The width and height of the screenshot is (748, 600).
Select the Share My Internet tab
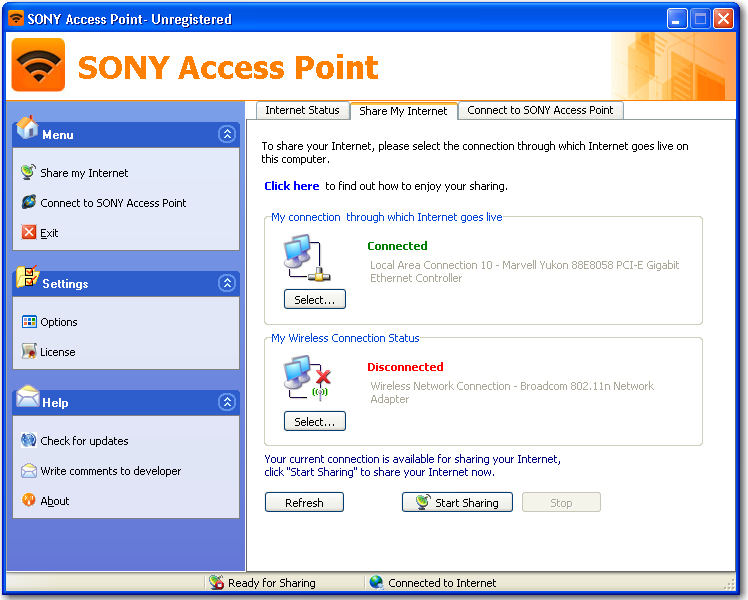pyautogui.click(x=403, y=111)
